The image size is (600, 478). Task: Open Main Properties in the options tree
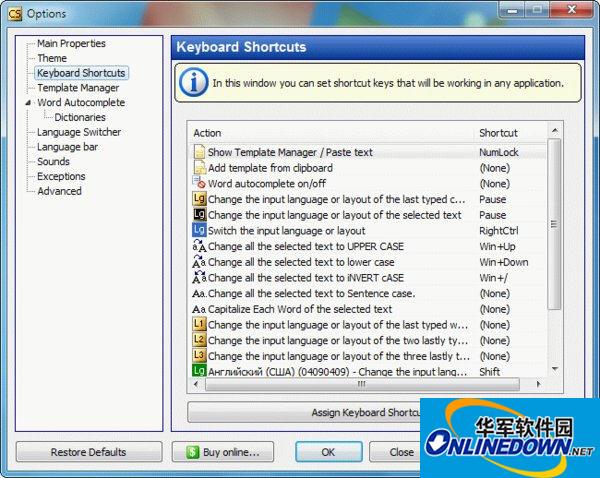(x=71, y=43)
